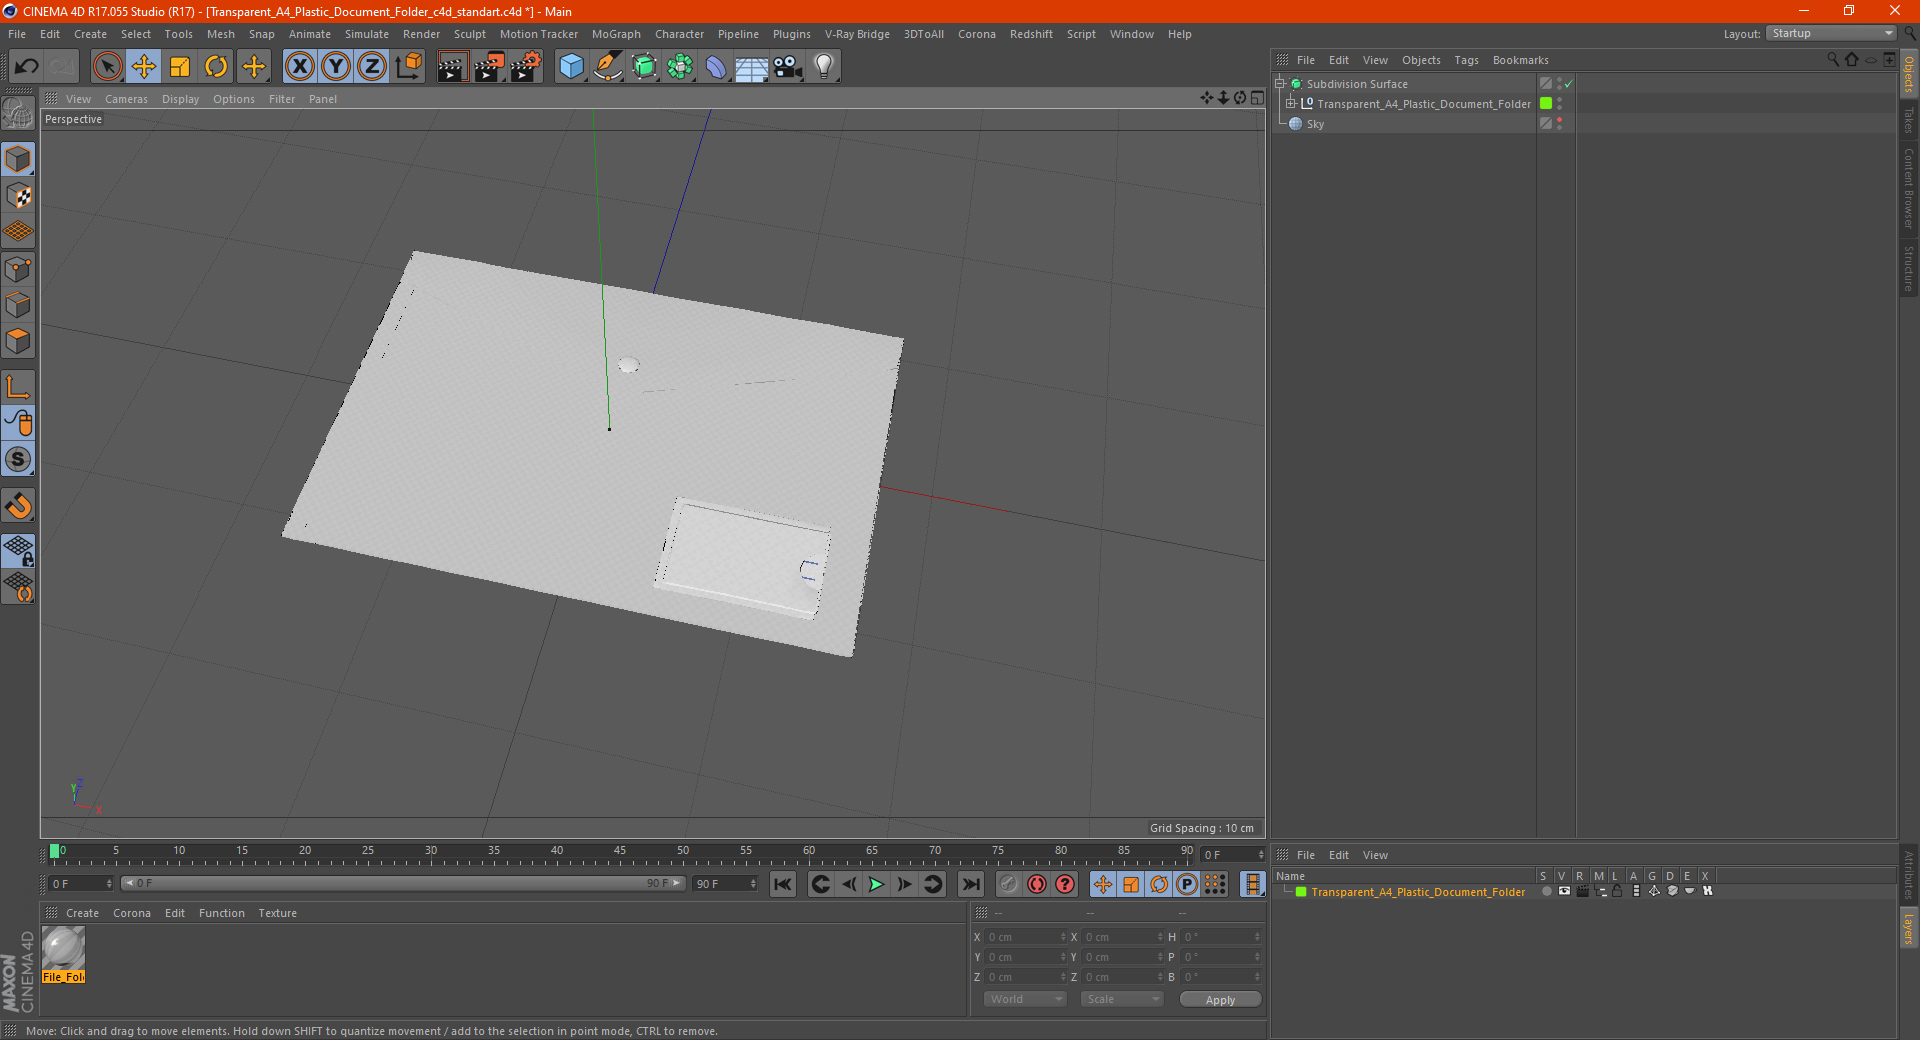Click the Apply button

point(1220,999)
